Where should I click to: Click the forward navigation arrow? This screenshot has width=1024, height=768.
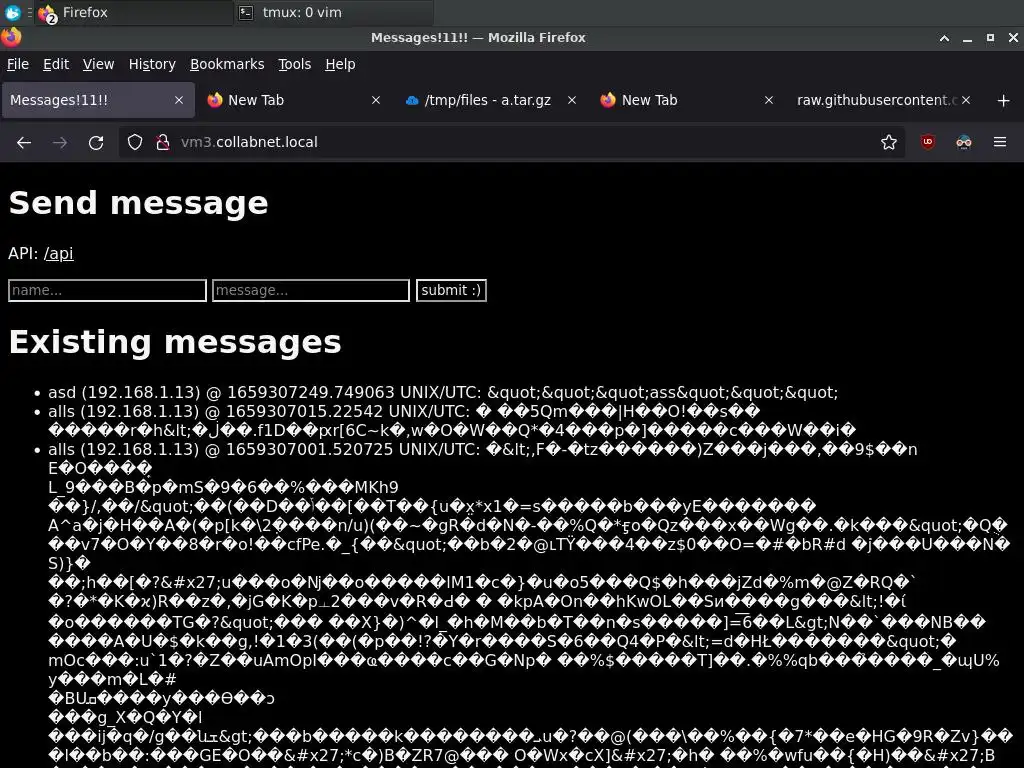point(60,142)
